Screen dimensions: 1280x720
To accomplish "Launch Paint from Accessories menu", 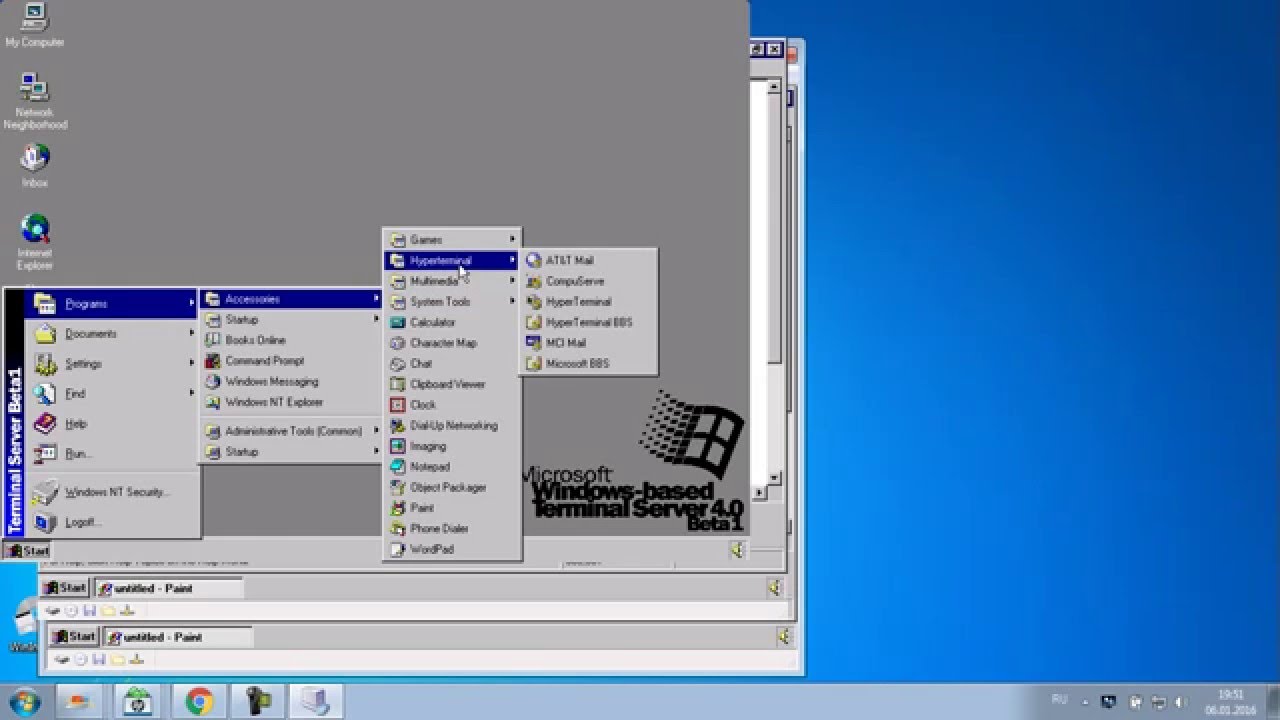I will point(452,508).
